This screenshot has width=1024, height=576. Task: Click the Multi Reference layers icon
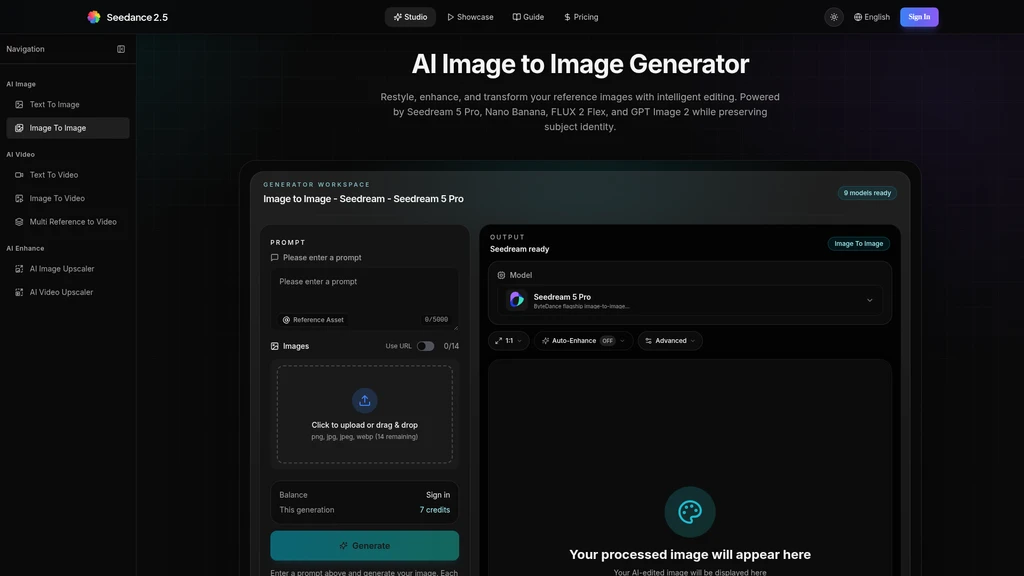click(19, 222)
